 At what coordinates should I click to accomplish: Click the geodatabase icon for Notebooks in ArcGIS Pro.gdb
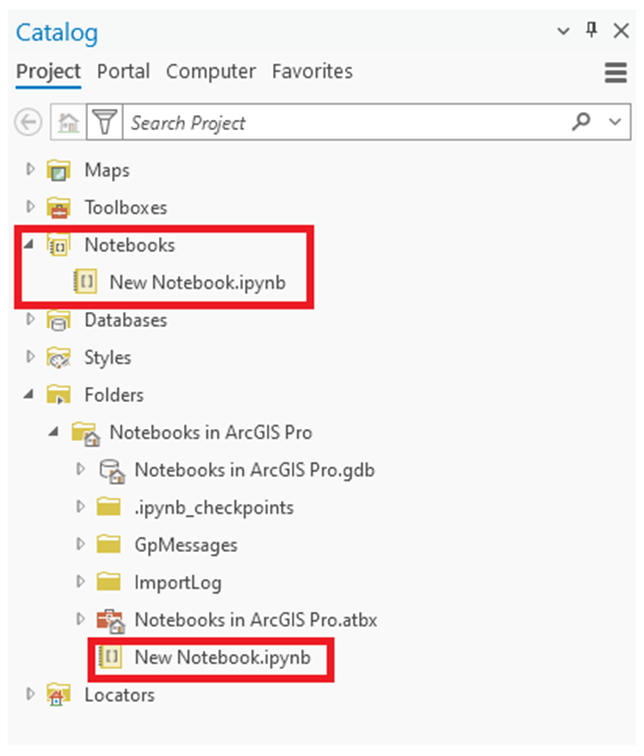pos(111,471)
